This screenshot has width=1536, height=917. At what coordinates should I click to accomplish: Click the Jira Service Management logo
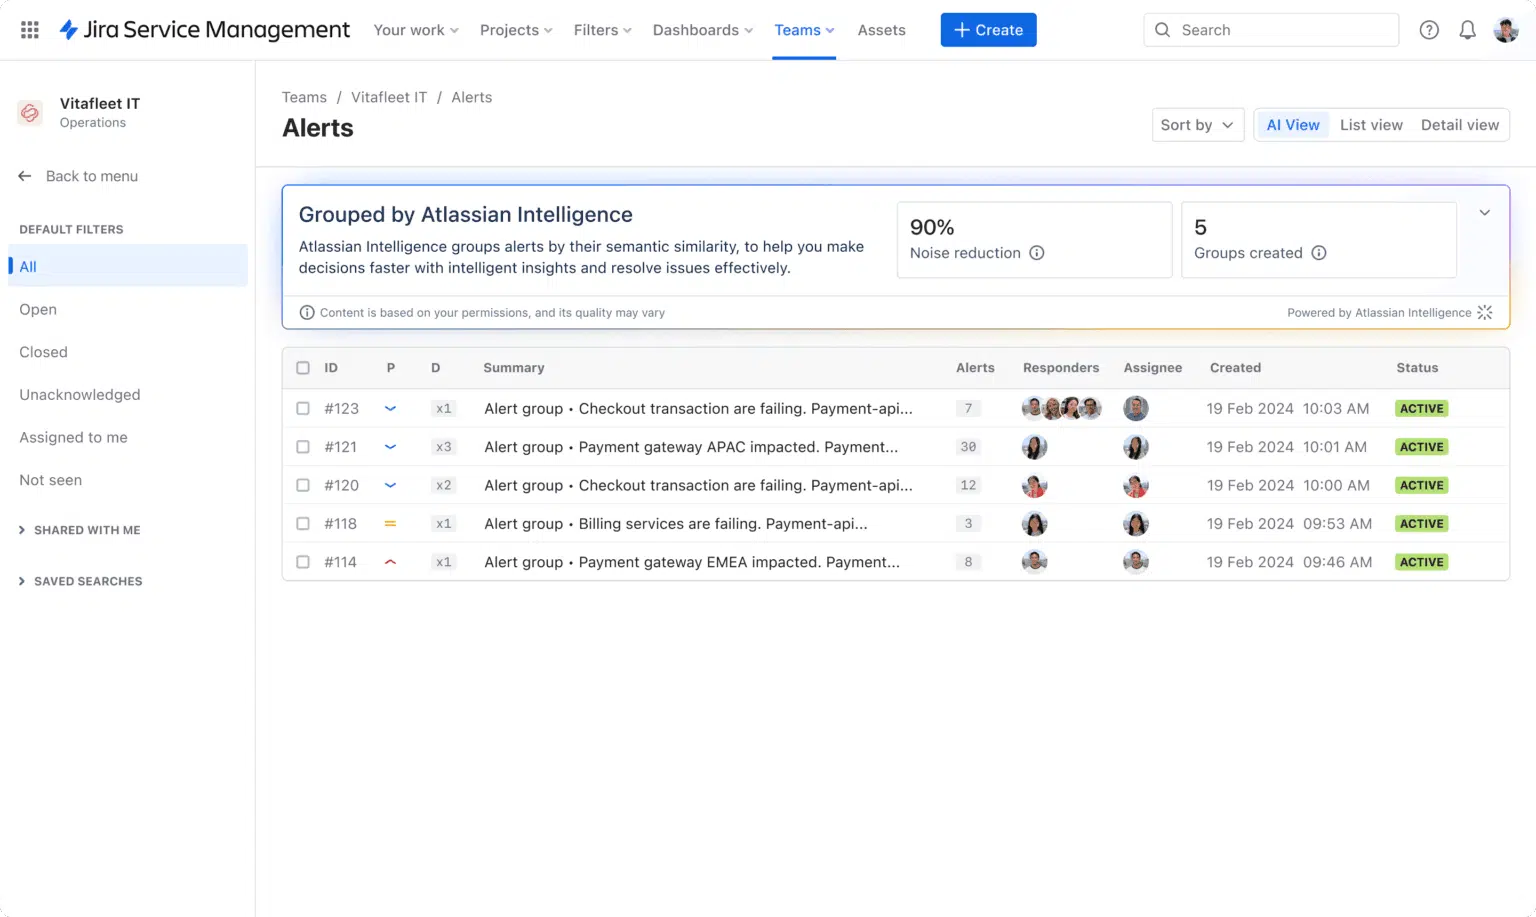tap(205, 30)
